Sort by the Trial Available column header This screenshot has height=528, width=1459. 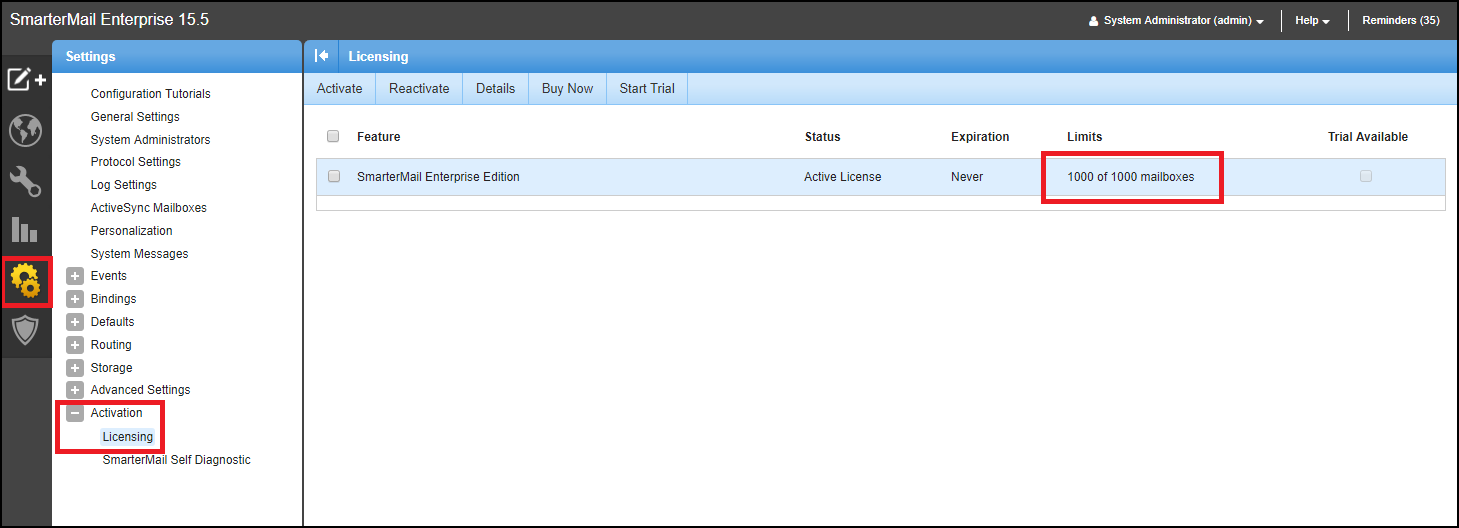pos(1368,137)
